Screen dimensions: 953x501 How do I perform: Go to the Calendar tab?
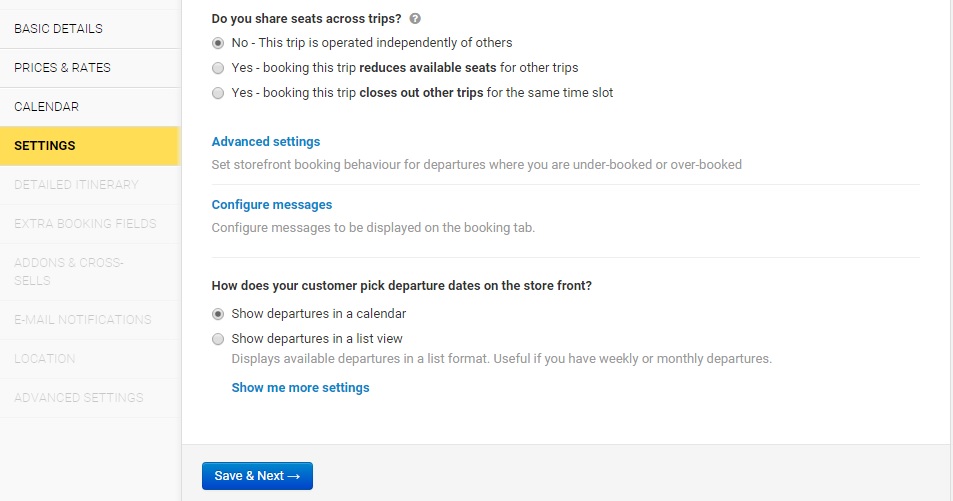point(46,107)
